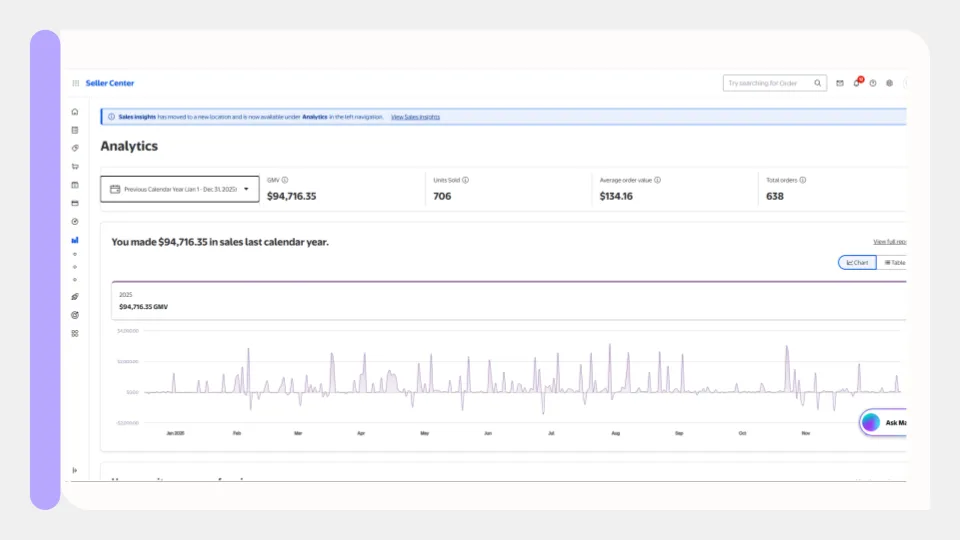Click the Ask assistant floating button
The image size is (960, 540).
[x=884, y=422]
